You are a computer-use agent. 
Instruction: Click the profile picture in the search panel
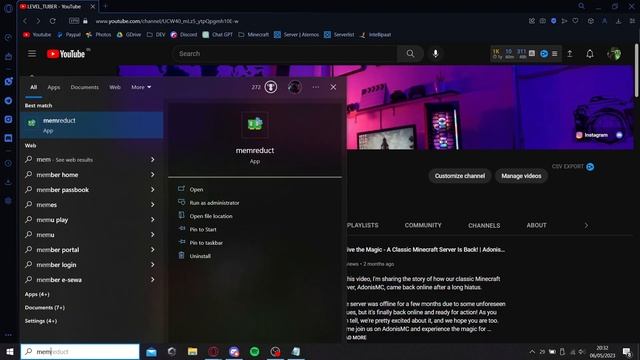[295, 87]
